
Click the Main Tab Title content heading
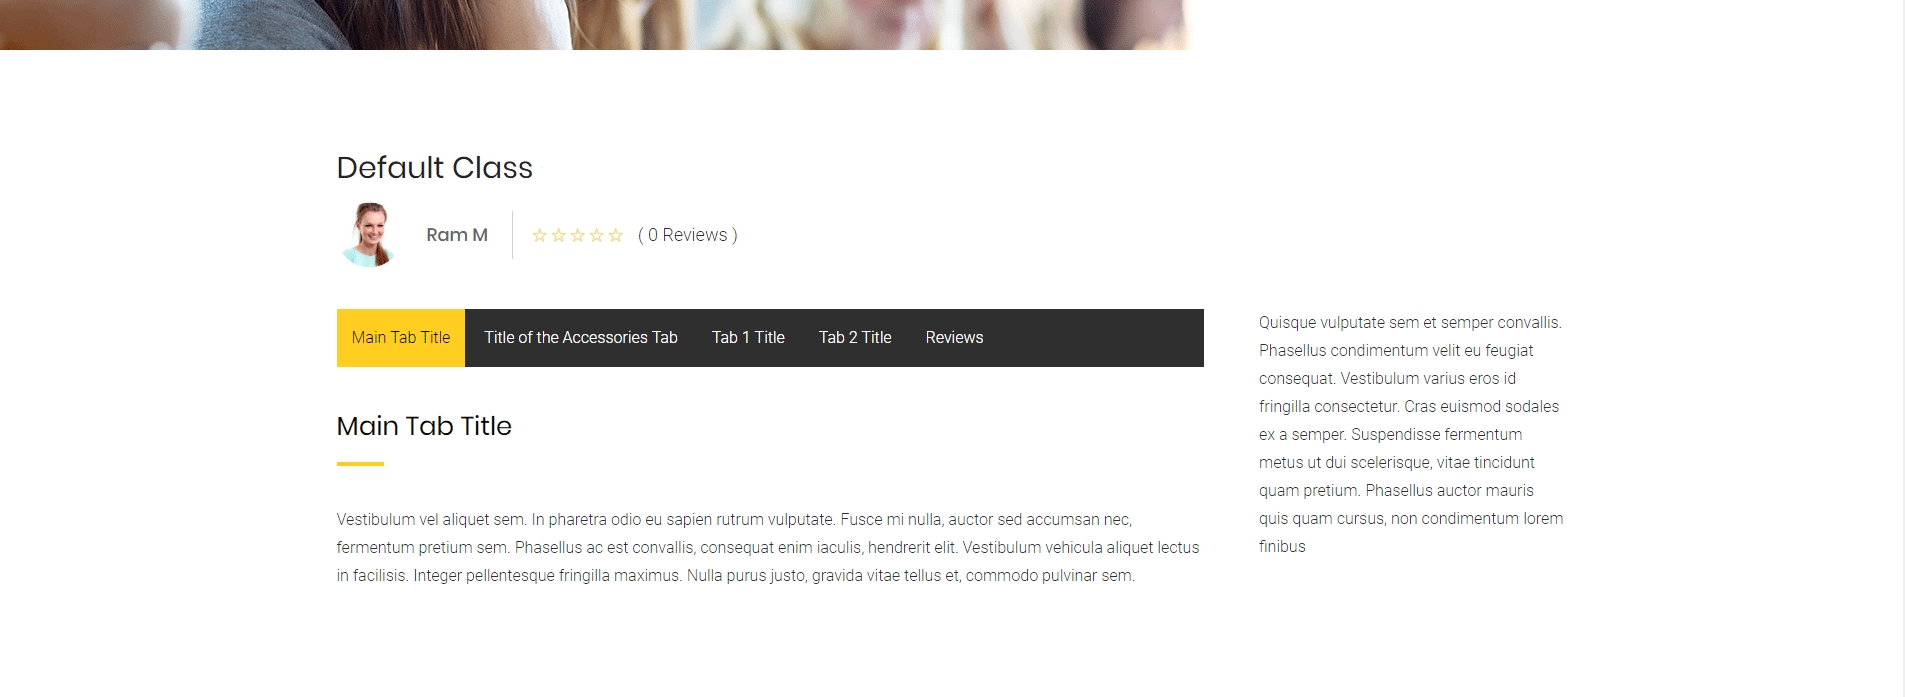424,426
